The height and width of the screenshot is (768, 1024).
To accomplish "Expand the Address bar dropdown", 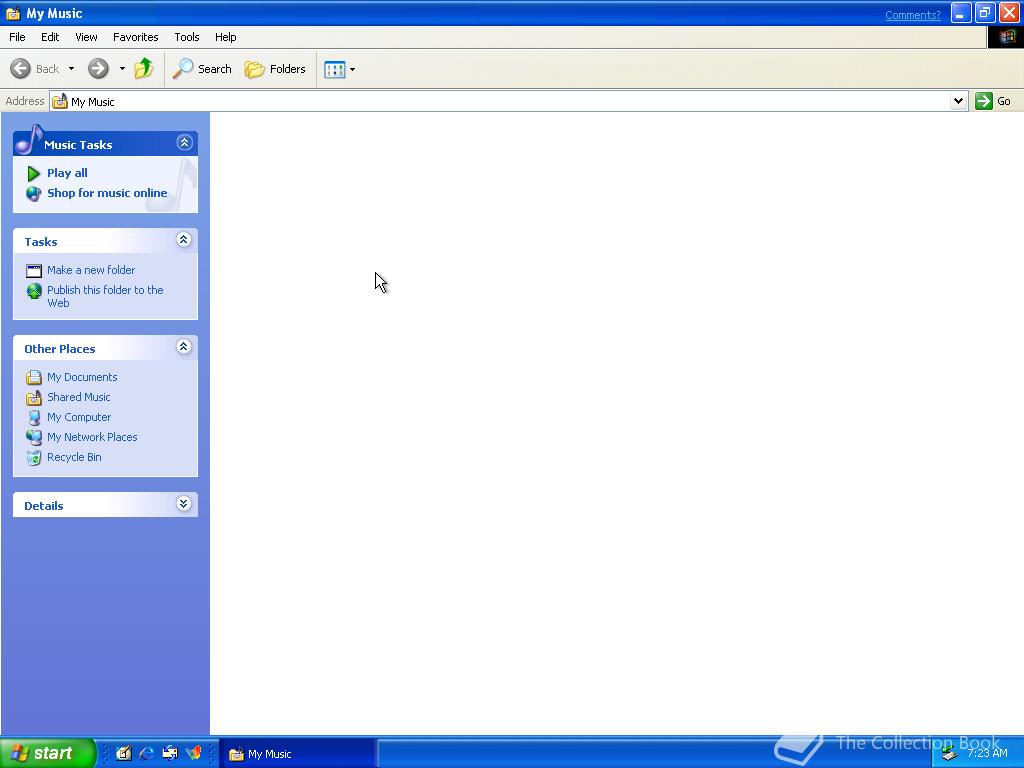I will tap(958, 101).
